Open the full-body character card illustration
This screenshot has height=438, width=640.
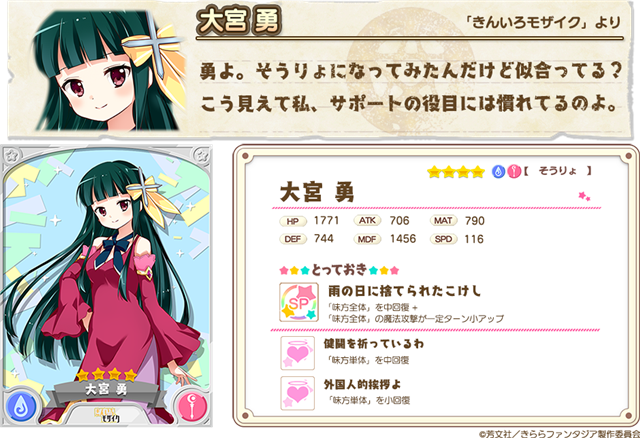pos(107,286)
